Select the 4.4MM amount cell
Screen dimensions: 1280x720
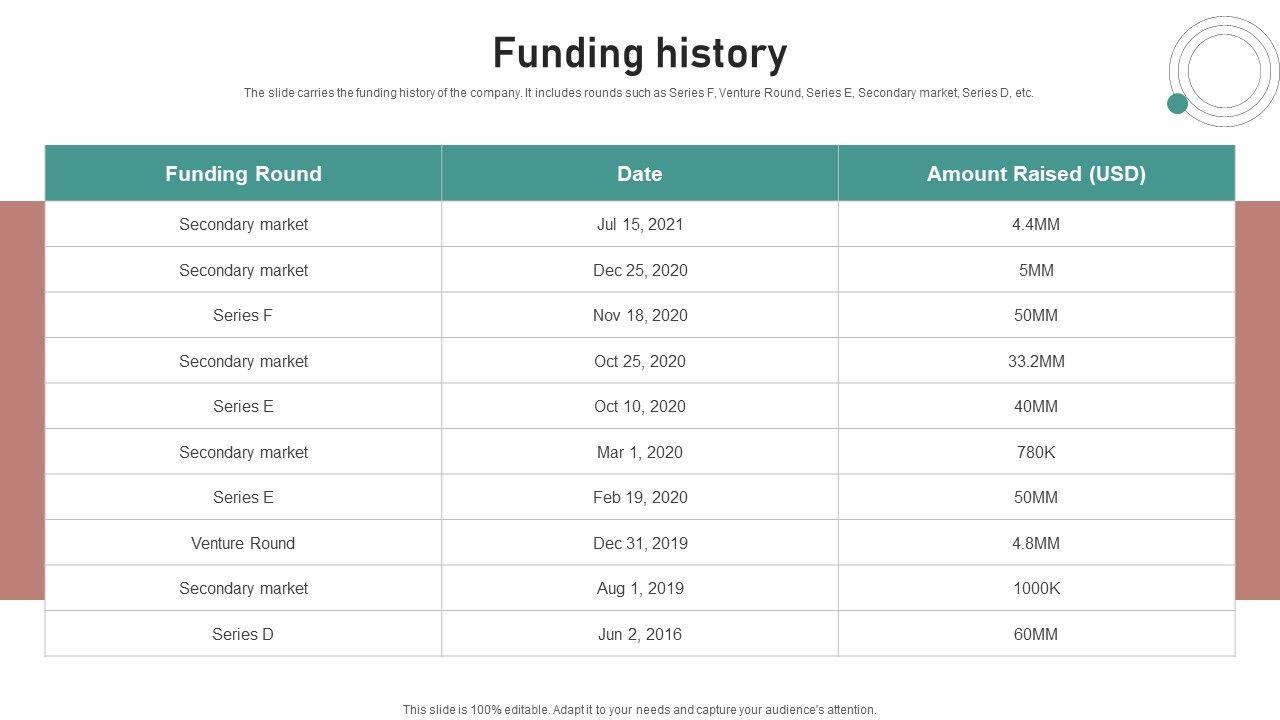(x=1036, y=224)
